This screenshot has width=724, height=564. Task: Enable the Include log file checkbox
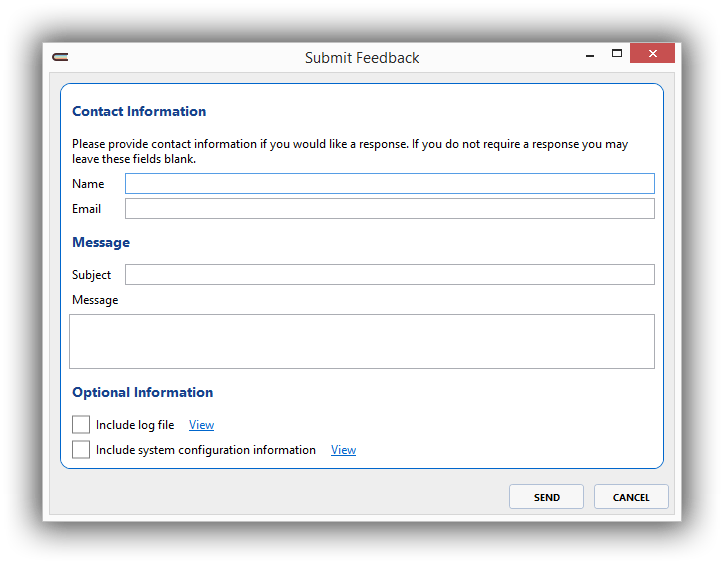(x=81, y=425)
